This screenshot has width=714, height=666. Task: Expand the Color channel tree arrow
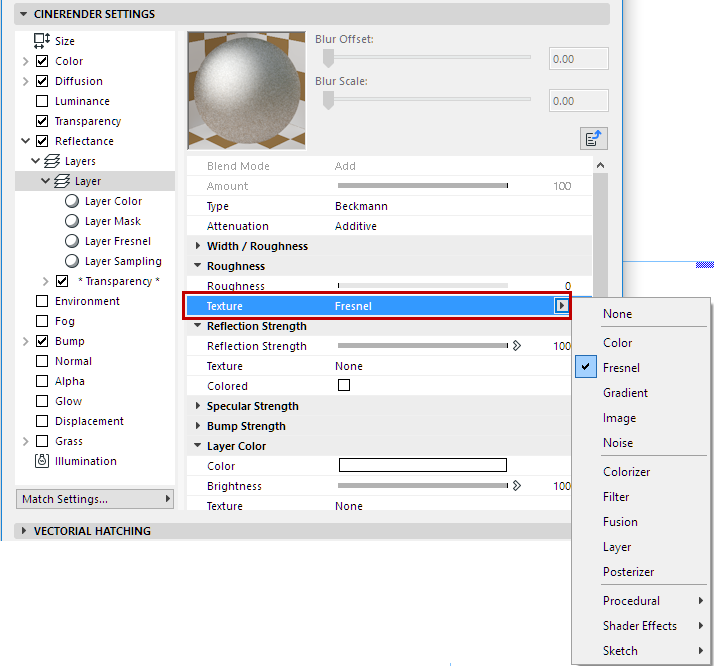(26, 61)
